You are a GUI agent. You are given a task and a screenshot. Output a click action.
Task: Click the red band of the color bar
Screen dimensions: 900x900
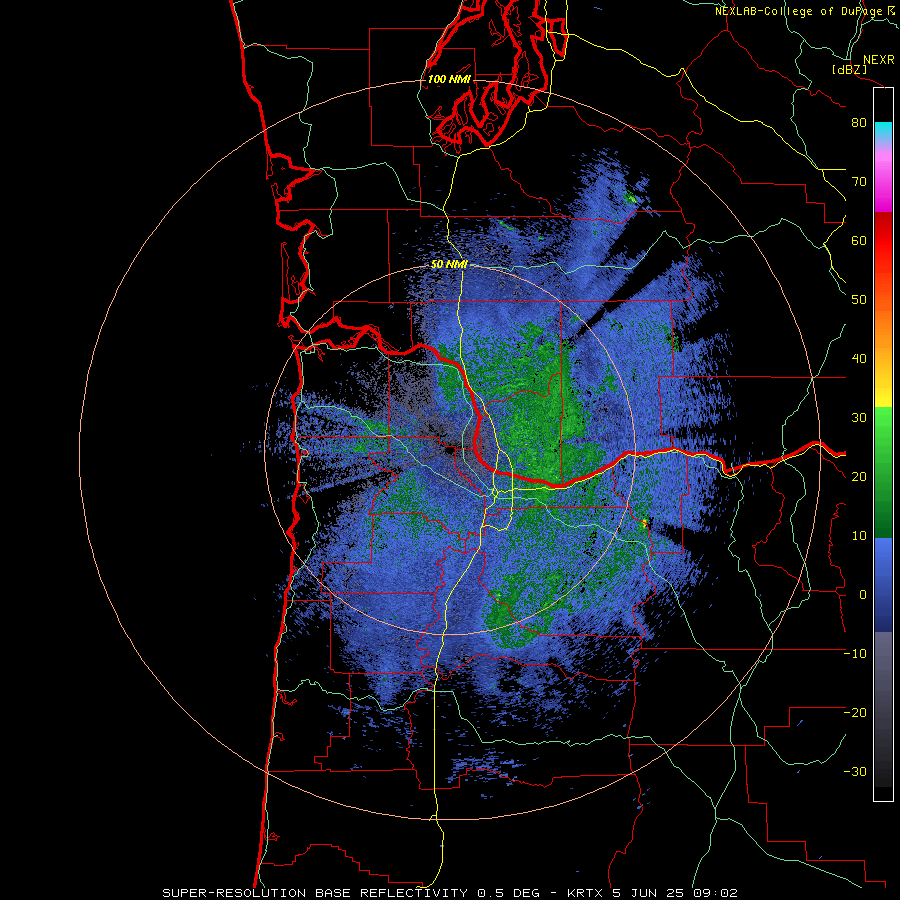883,241
